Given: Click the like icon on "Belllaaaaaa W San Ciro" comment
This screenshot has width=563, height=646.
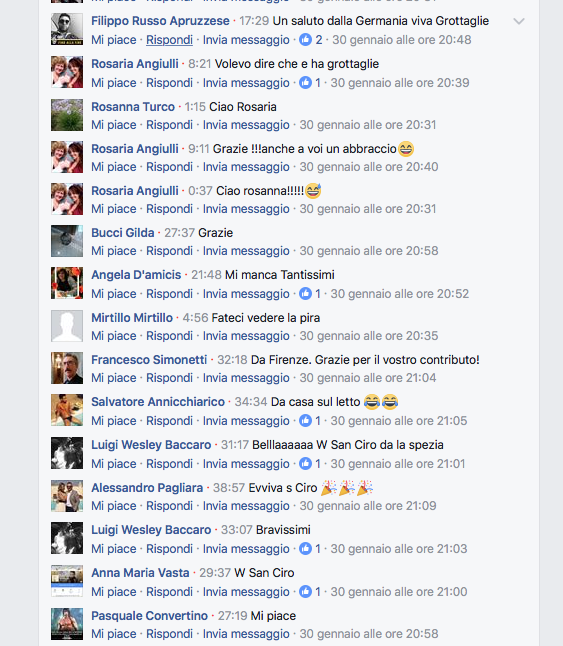Looking at the screenshot, I should click(x=305, y=463).
